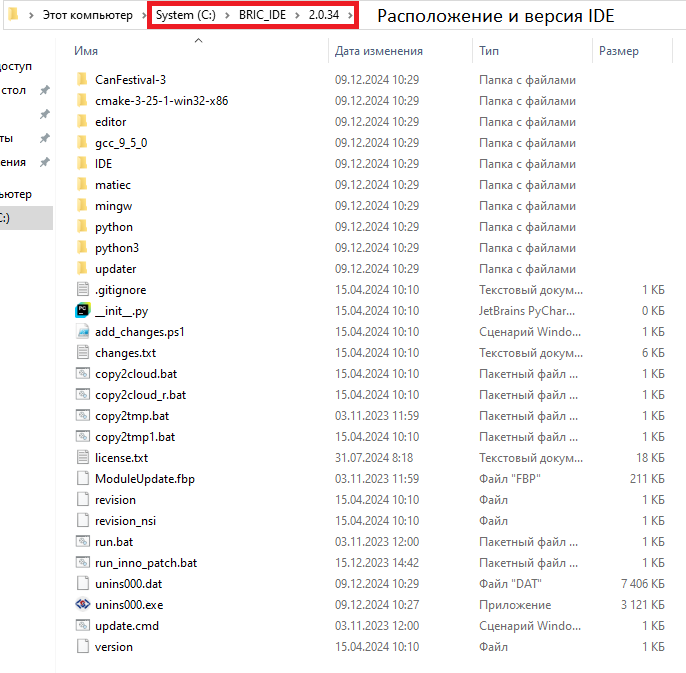Select the unins000.exe application icon
This screenshot has height=673, width=686.
83,604
